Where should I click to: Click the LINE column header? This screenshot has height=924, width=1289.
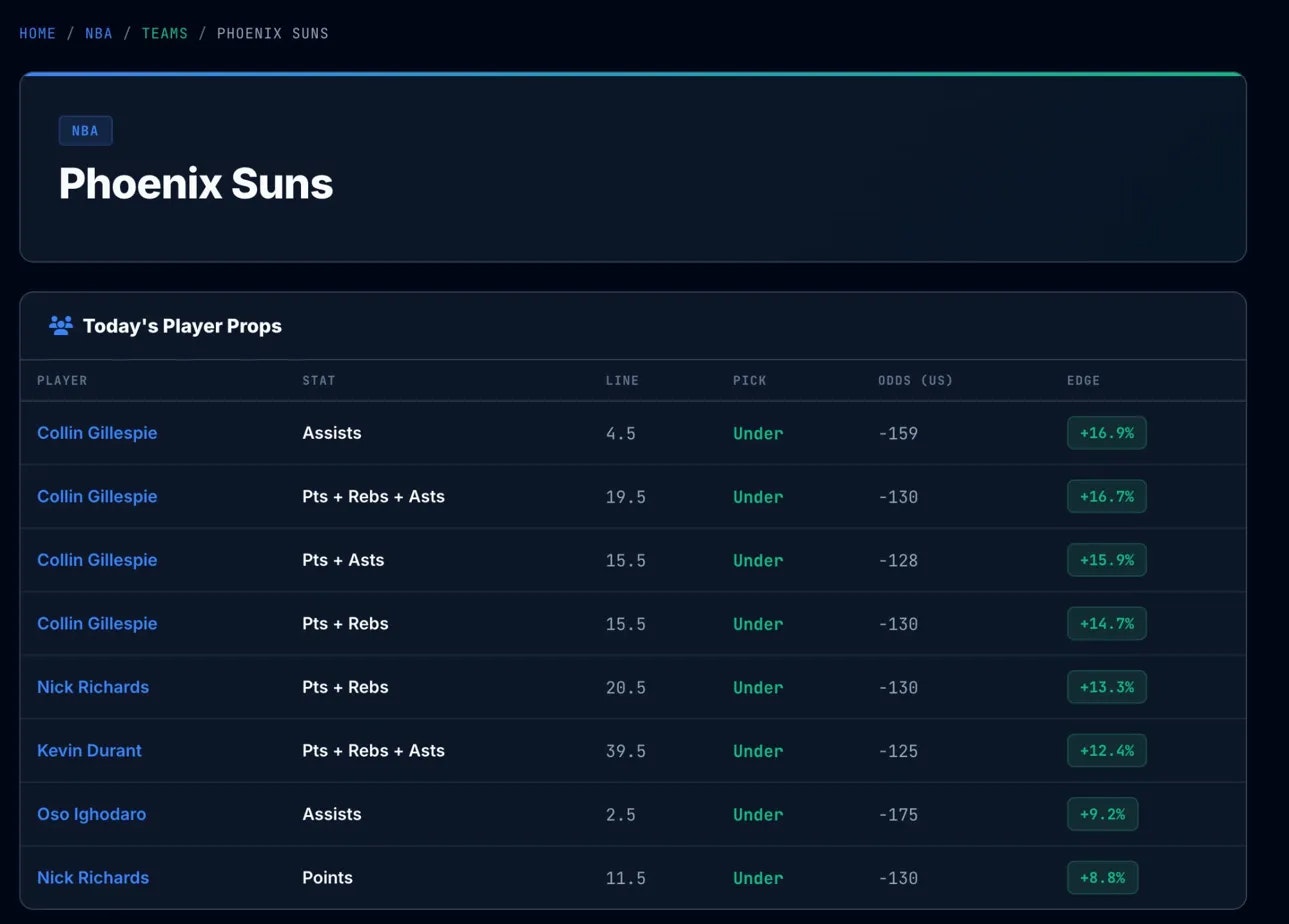tap(622, 380)
